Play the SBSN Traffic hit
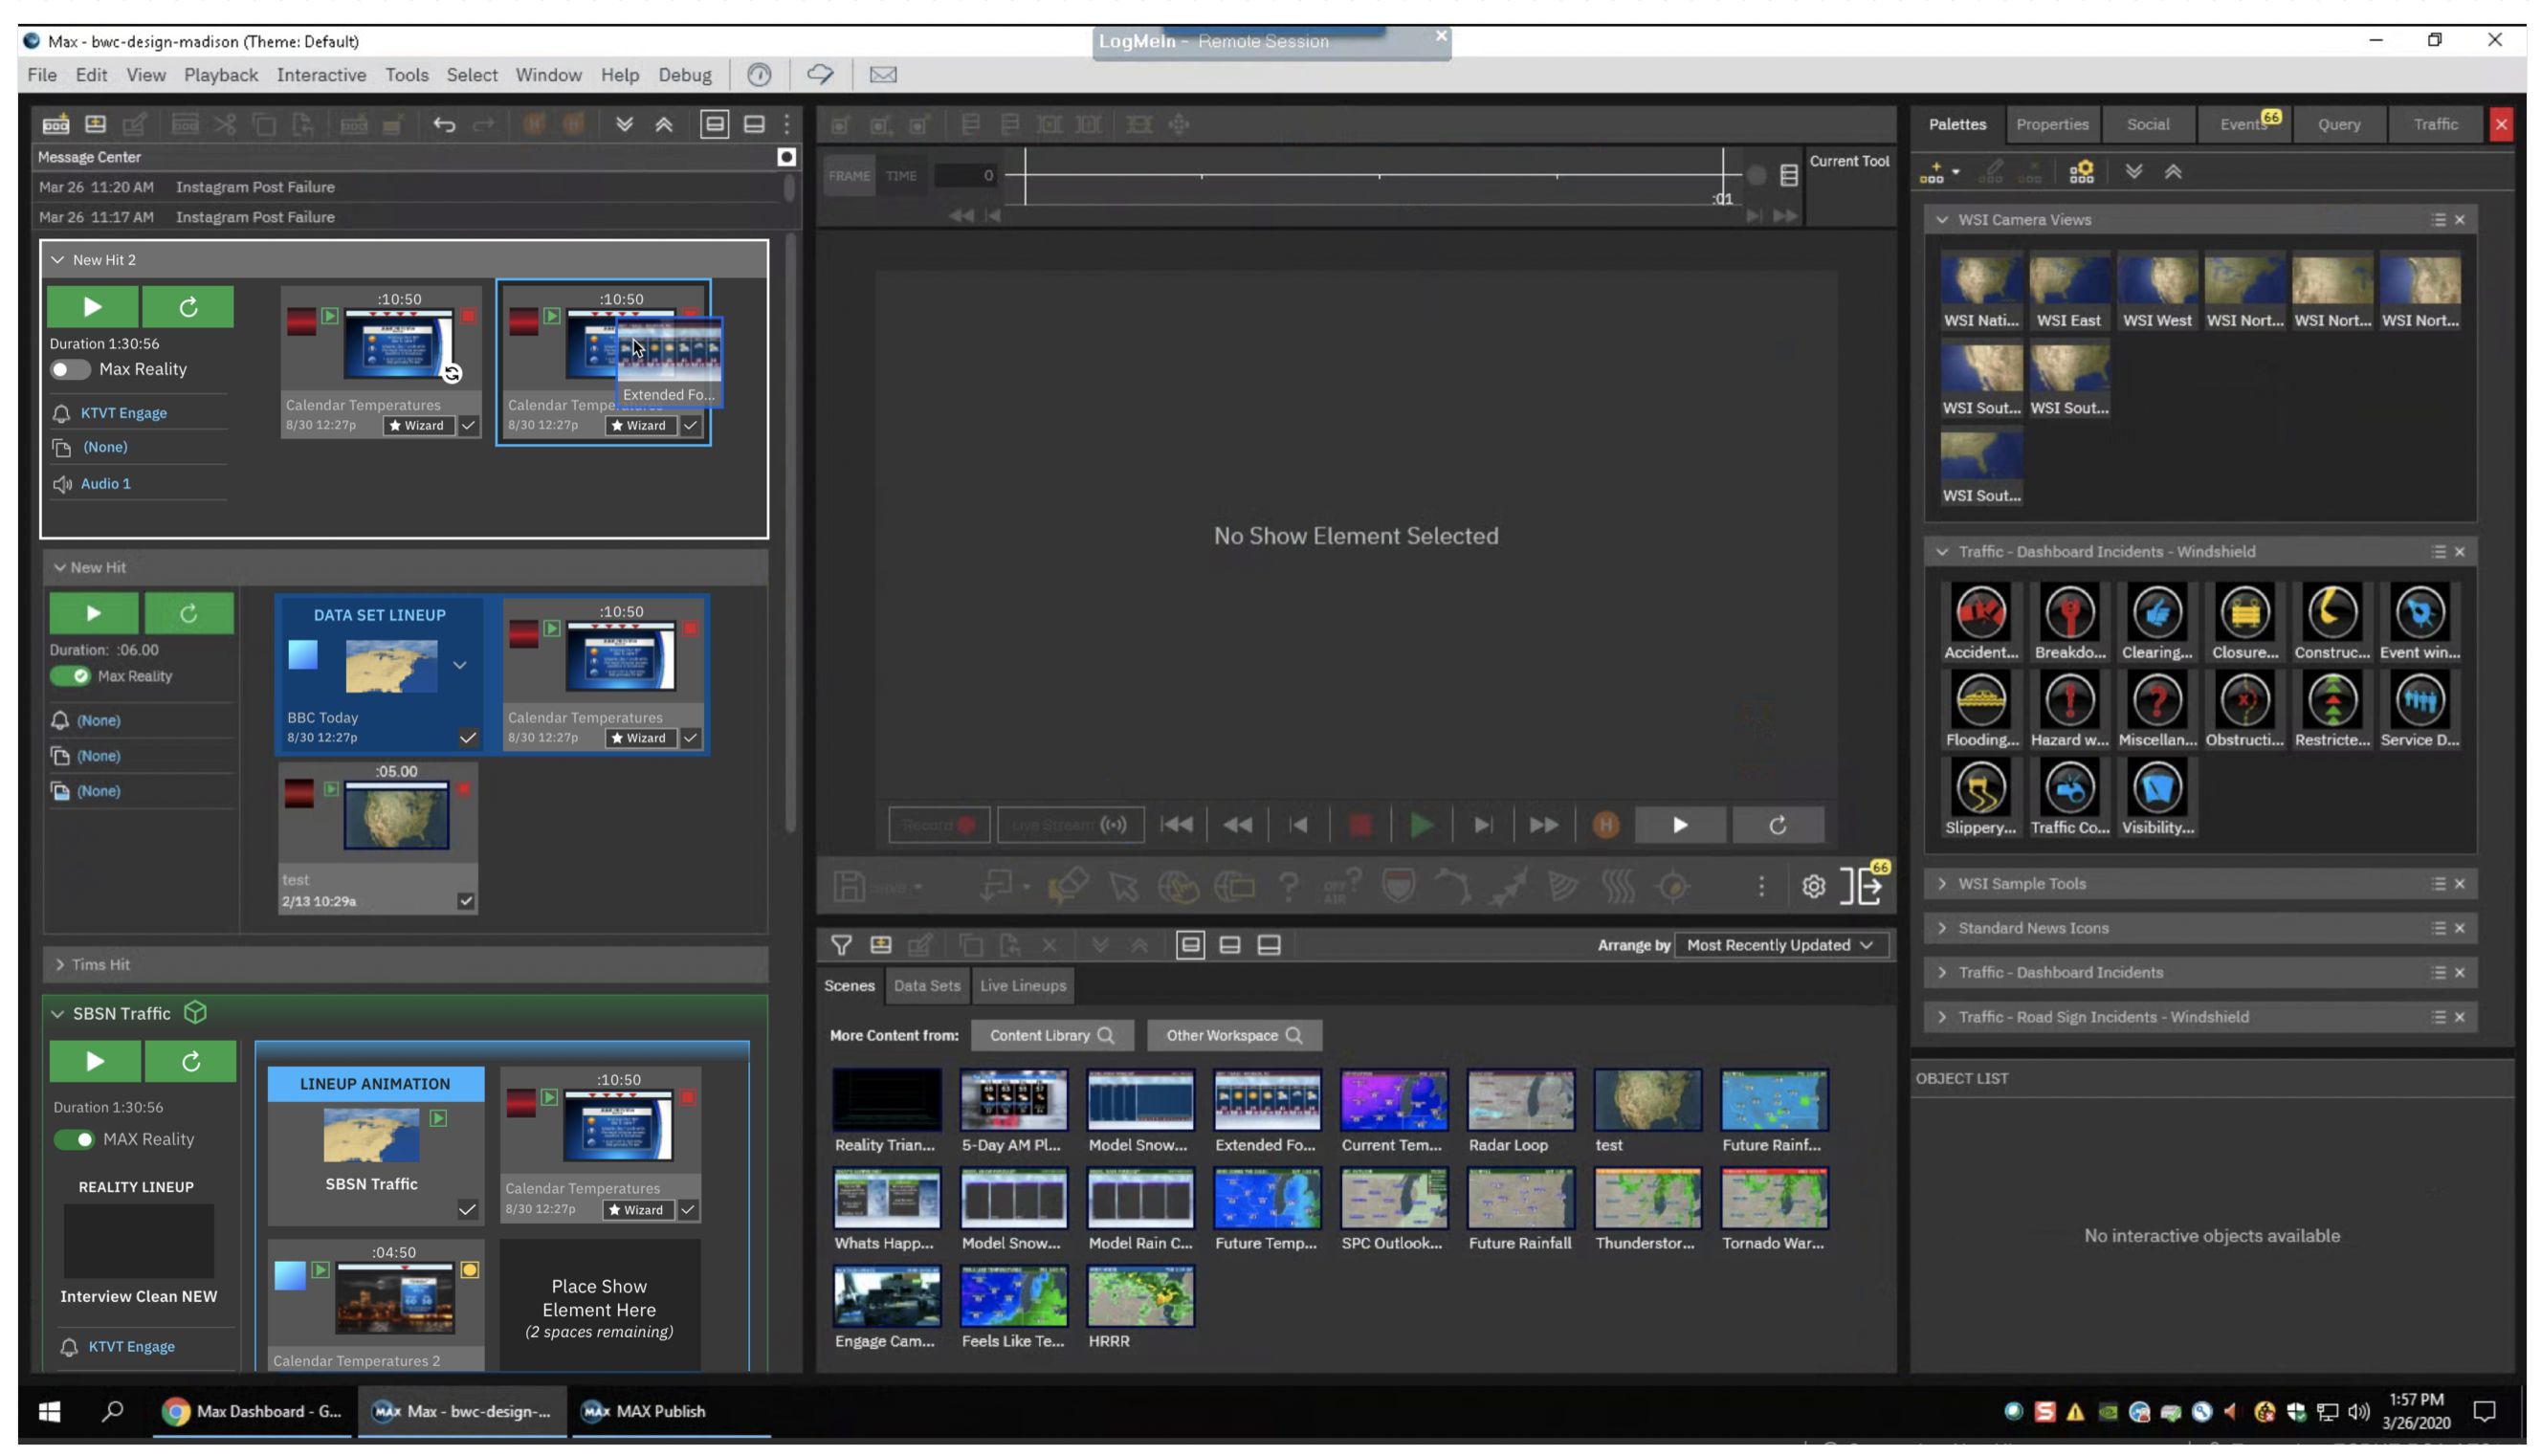2541x1456 pixels. click(x=94, y=1061)
